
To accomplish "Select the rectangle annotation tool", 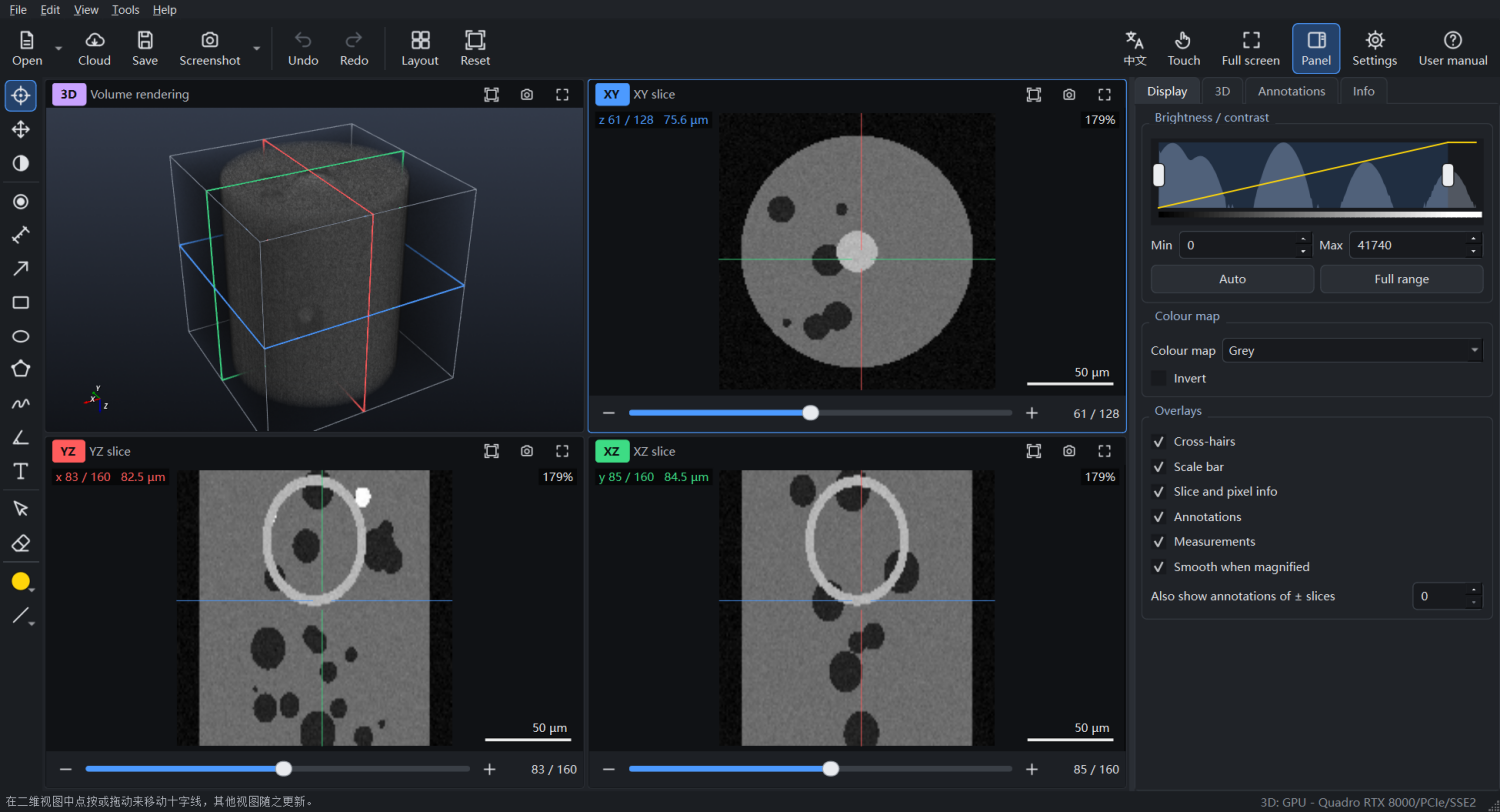I will coord(21,302).
